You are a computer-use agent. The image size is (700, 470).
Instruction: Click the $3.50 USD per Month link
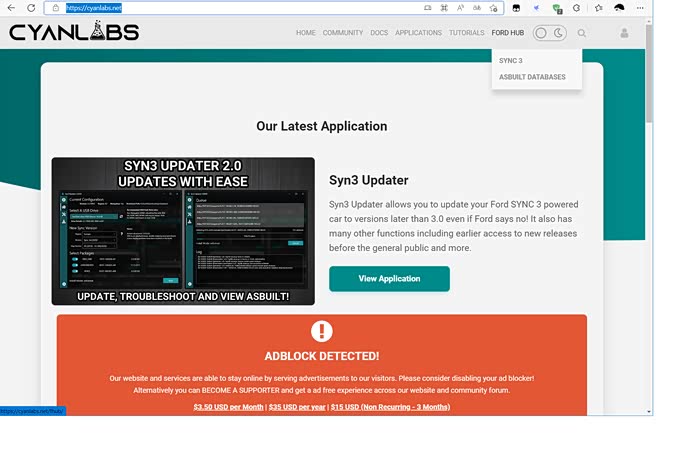click(228, 407)
